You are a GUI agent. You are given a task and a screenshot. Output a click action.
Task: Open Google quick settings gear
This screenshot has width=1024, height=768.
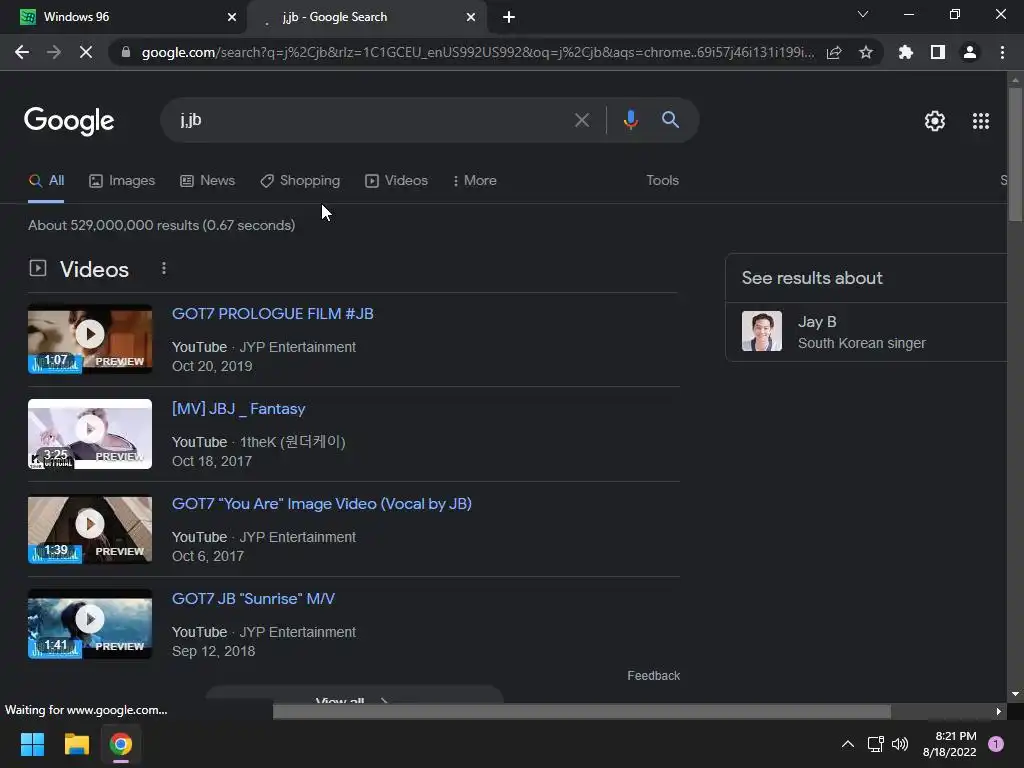935,121
